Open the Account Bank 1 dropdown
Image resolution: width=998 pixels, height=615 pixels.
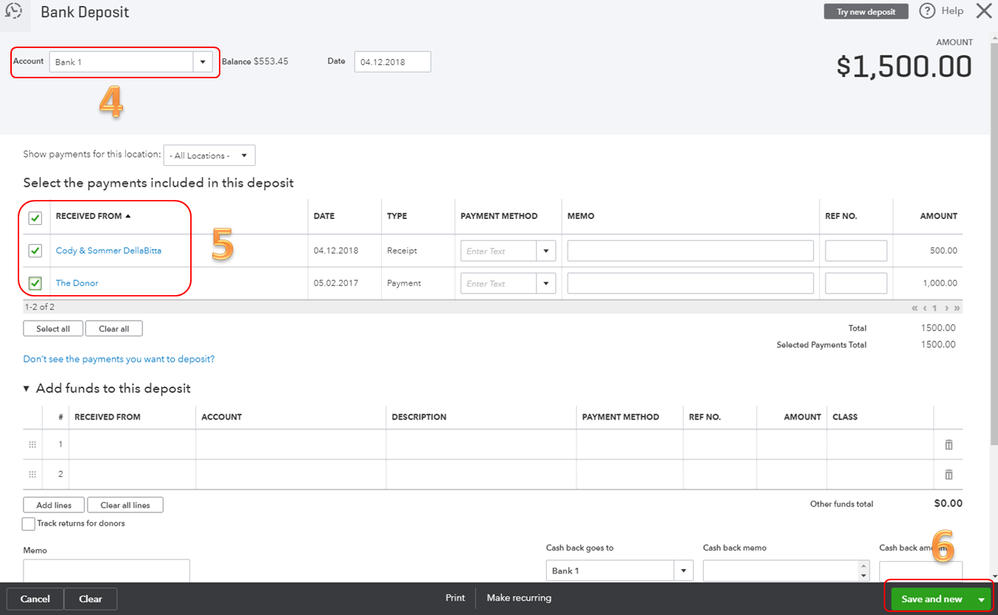tap(203, 62)
